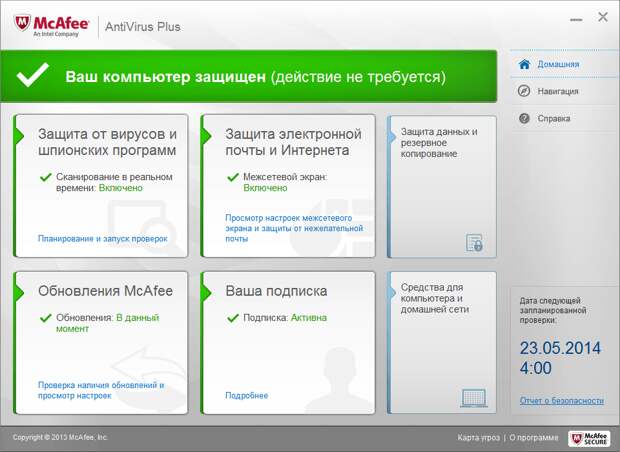Click the data protection lock document icon
This screenshot has width=620, height=452.
(474, 242)
